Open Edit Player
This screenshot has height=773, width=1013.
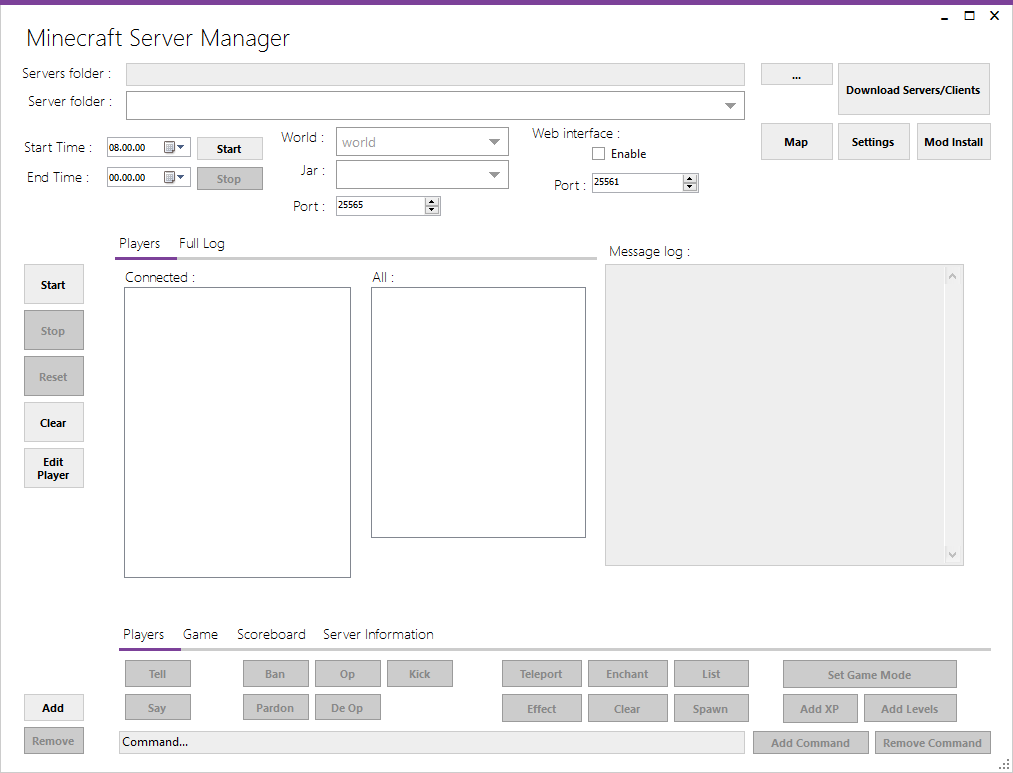click(x=54, y=468)
